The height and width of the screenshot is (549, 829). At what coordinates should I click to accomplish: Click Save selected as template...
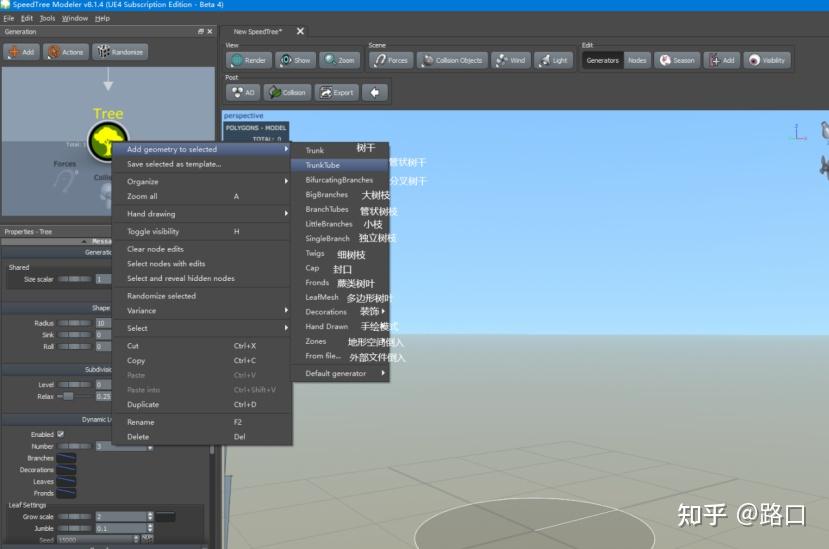[x=201, y=164]
